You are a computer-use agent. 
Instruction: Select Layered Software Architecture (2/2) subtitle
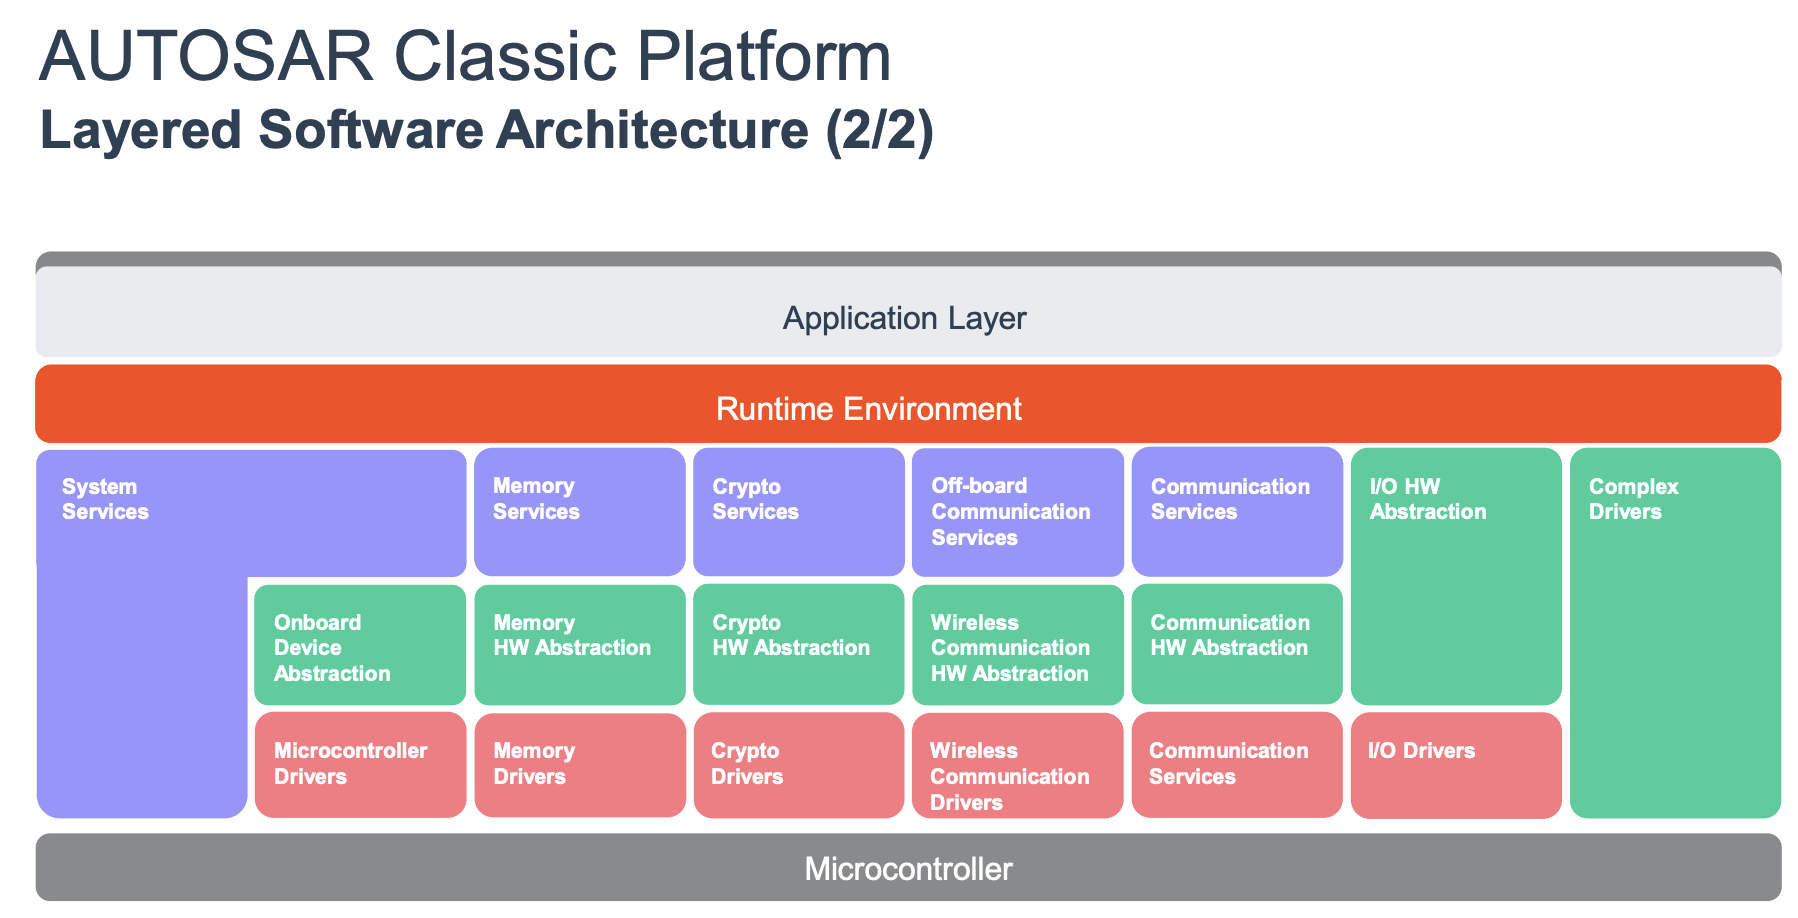486,130
